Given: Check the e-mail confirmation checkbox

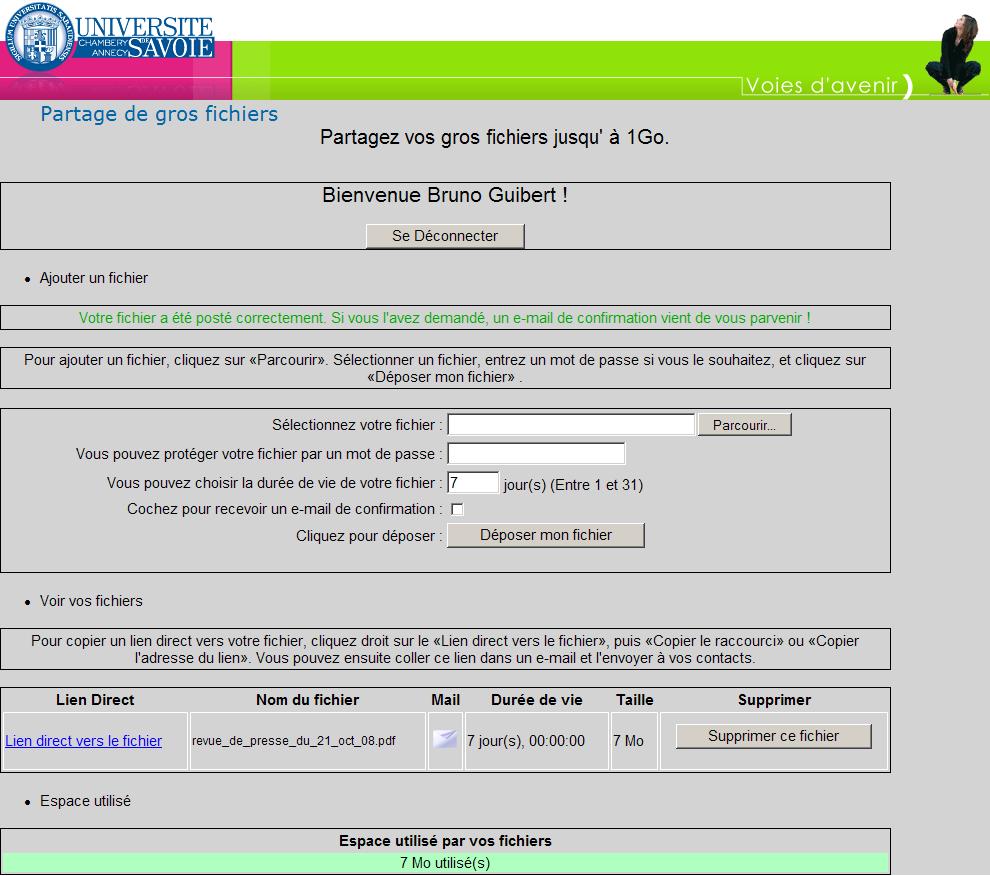Looking at the screenshot, I should coord(457,510).
